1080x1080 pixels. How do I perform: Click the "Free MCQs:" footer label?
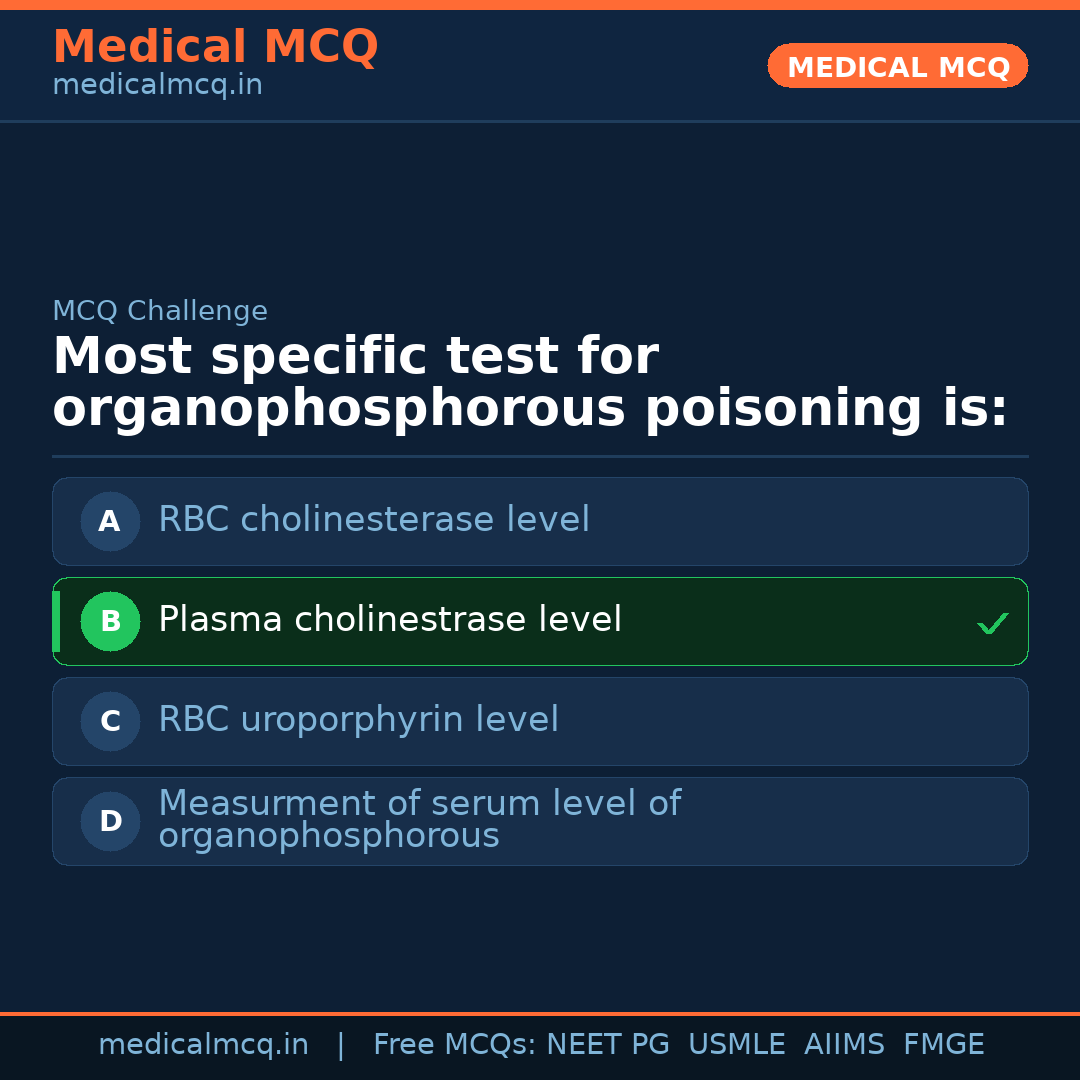455,1045
